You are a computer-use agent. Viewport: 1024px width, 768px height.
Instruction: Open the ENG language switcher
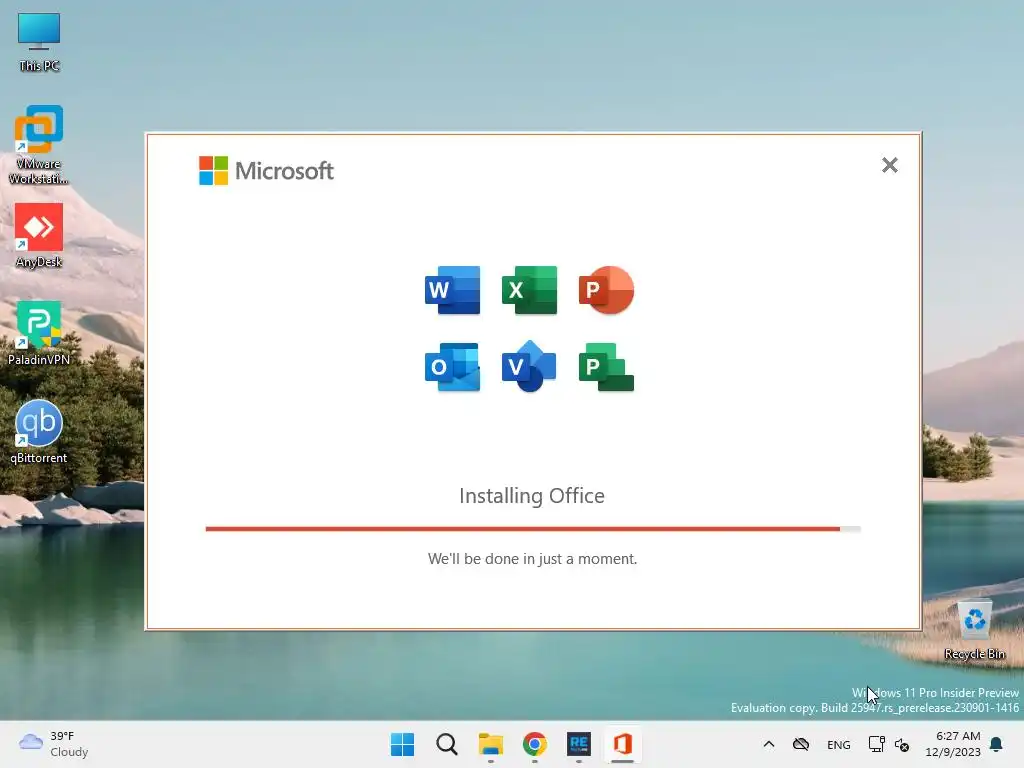pyautogui.click(x=839, y=745)
